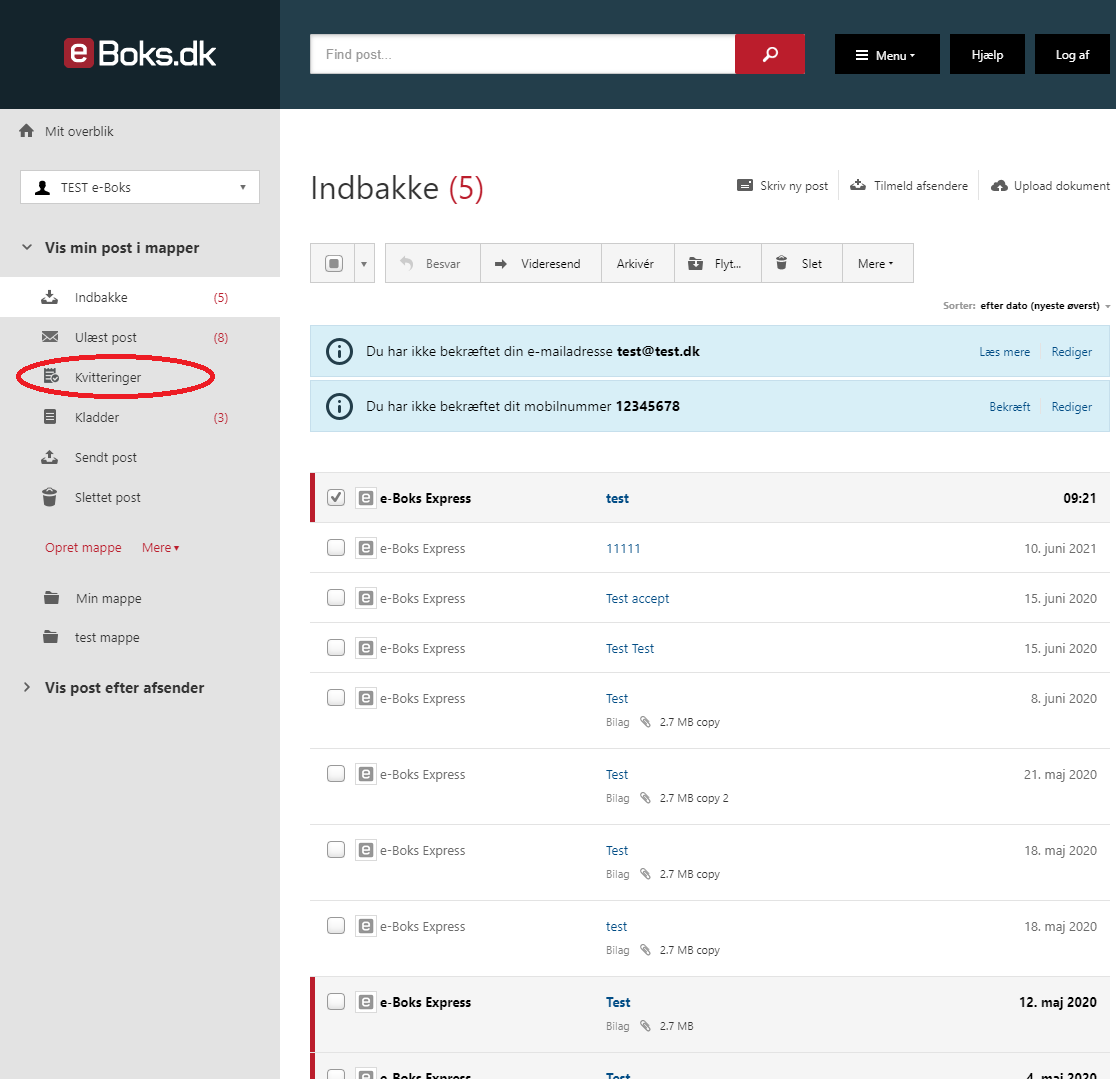Uncheck the selected e-Boks Express test message
This screenshot has height=1079, width=1116.
(x=335, y=497)
